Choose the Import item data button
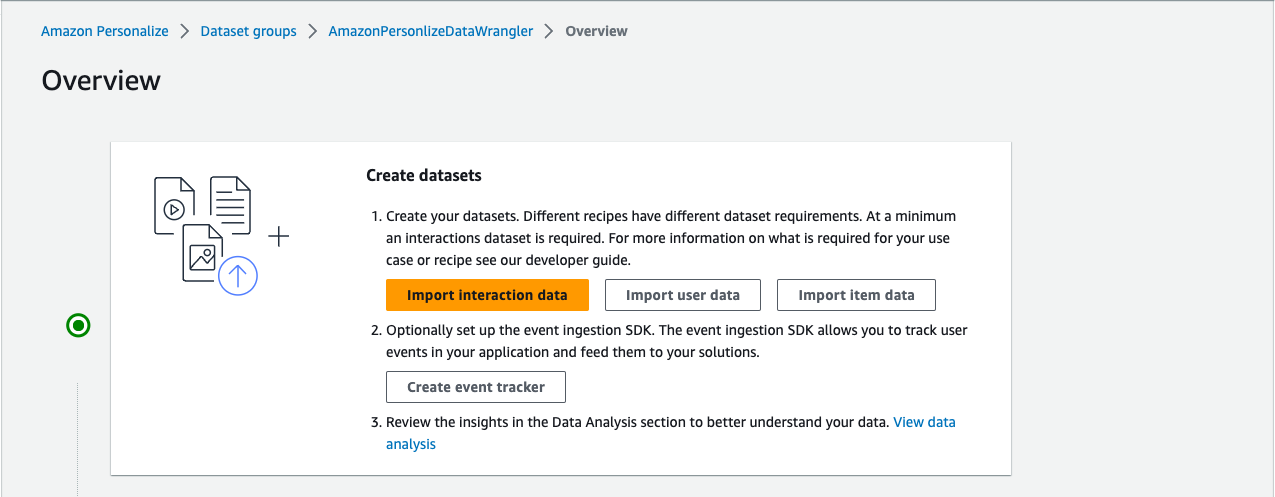This screenshot has height=497, width=1275. (856, 295)
